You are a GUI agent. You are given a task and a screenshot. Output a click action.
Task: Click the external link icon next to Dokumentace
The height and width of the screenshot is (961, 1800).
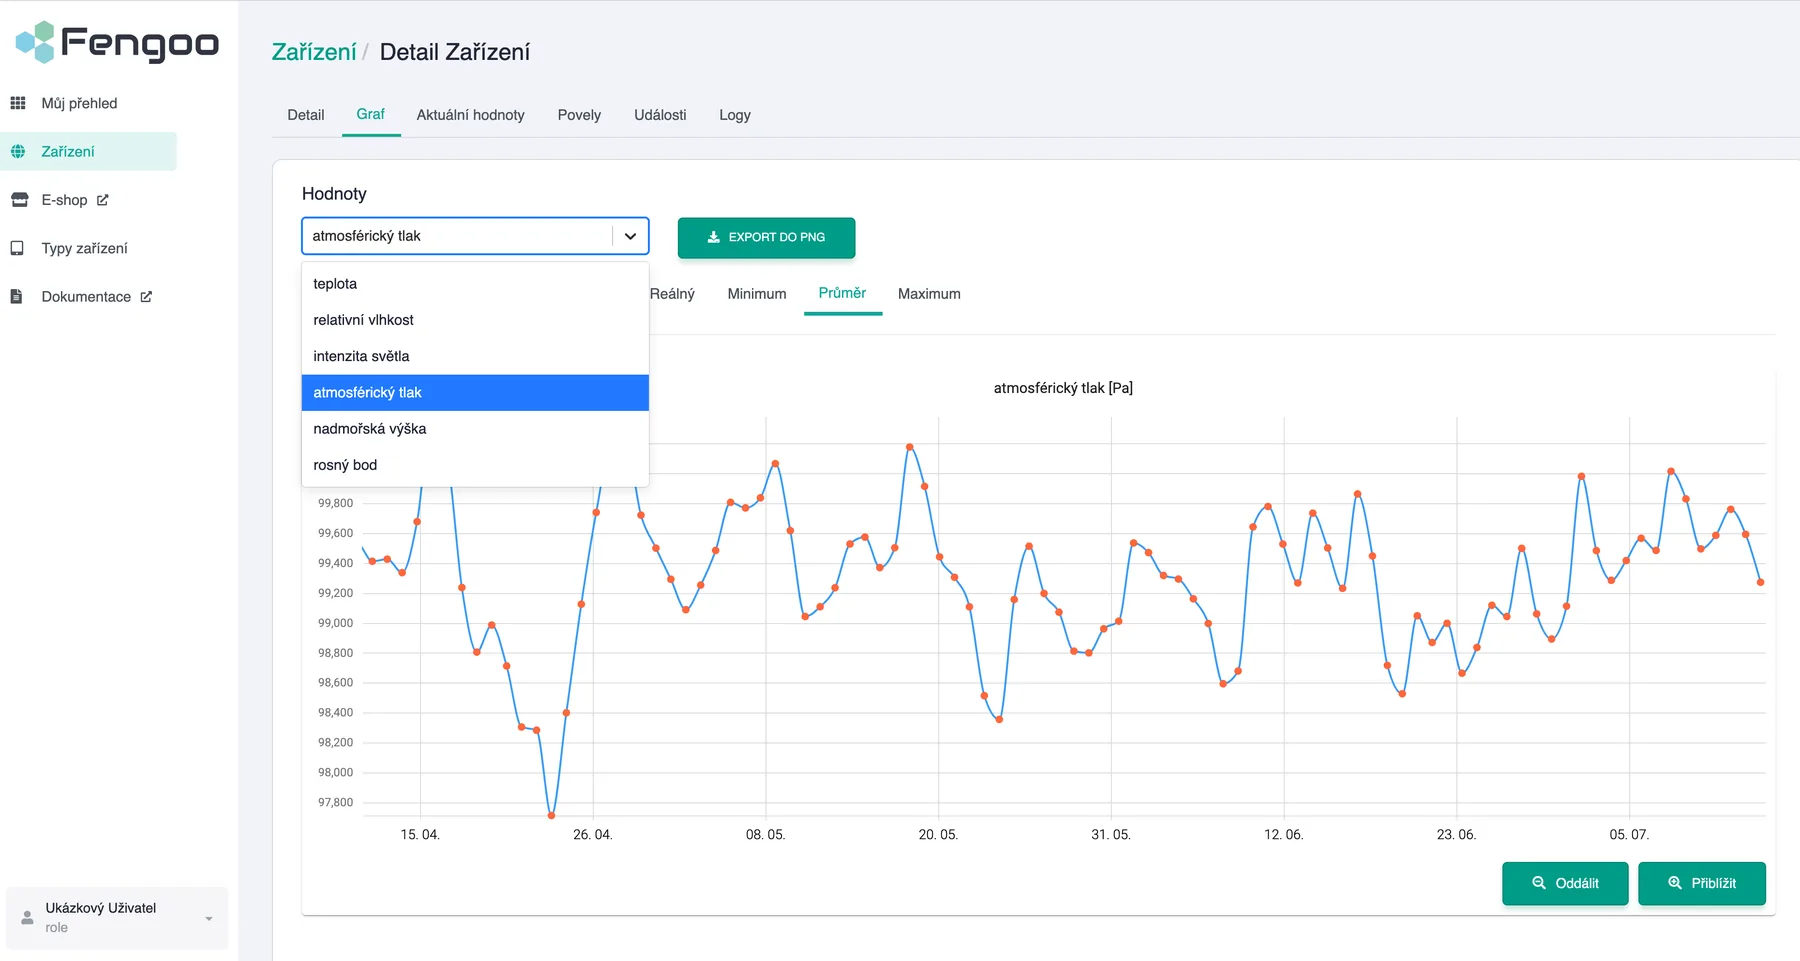146,297
